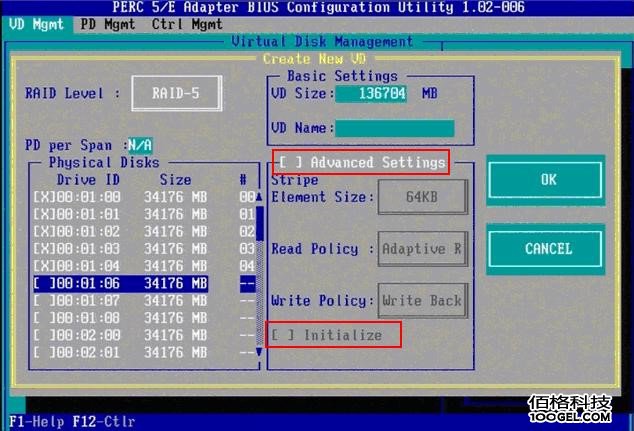The height and width of the screenshot is (431, 634).
Task: Uncheck physical disk 00:01:01
Action: click(x=44, y=214)
